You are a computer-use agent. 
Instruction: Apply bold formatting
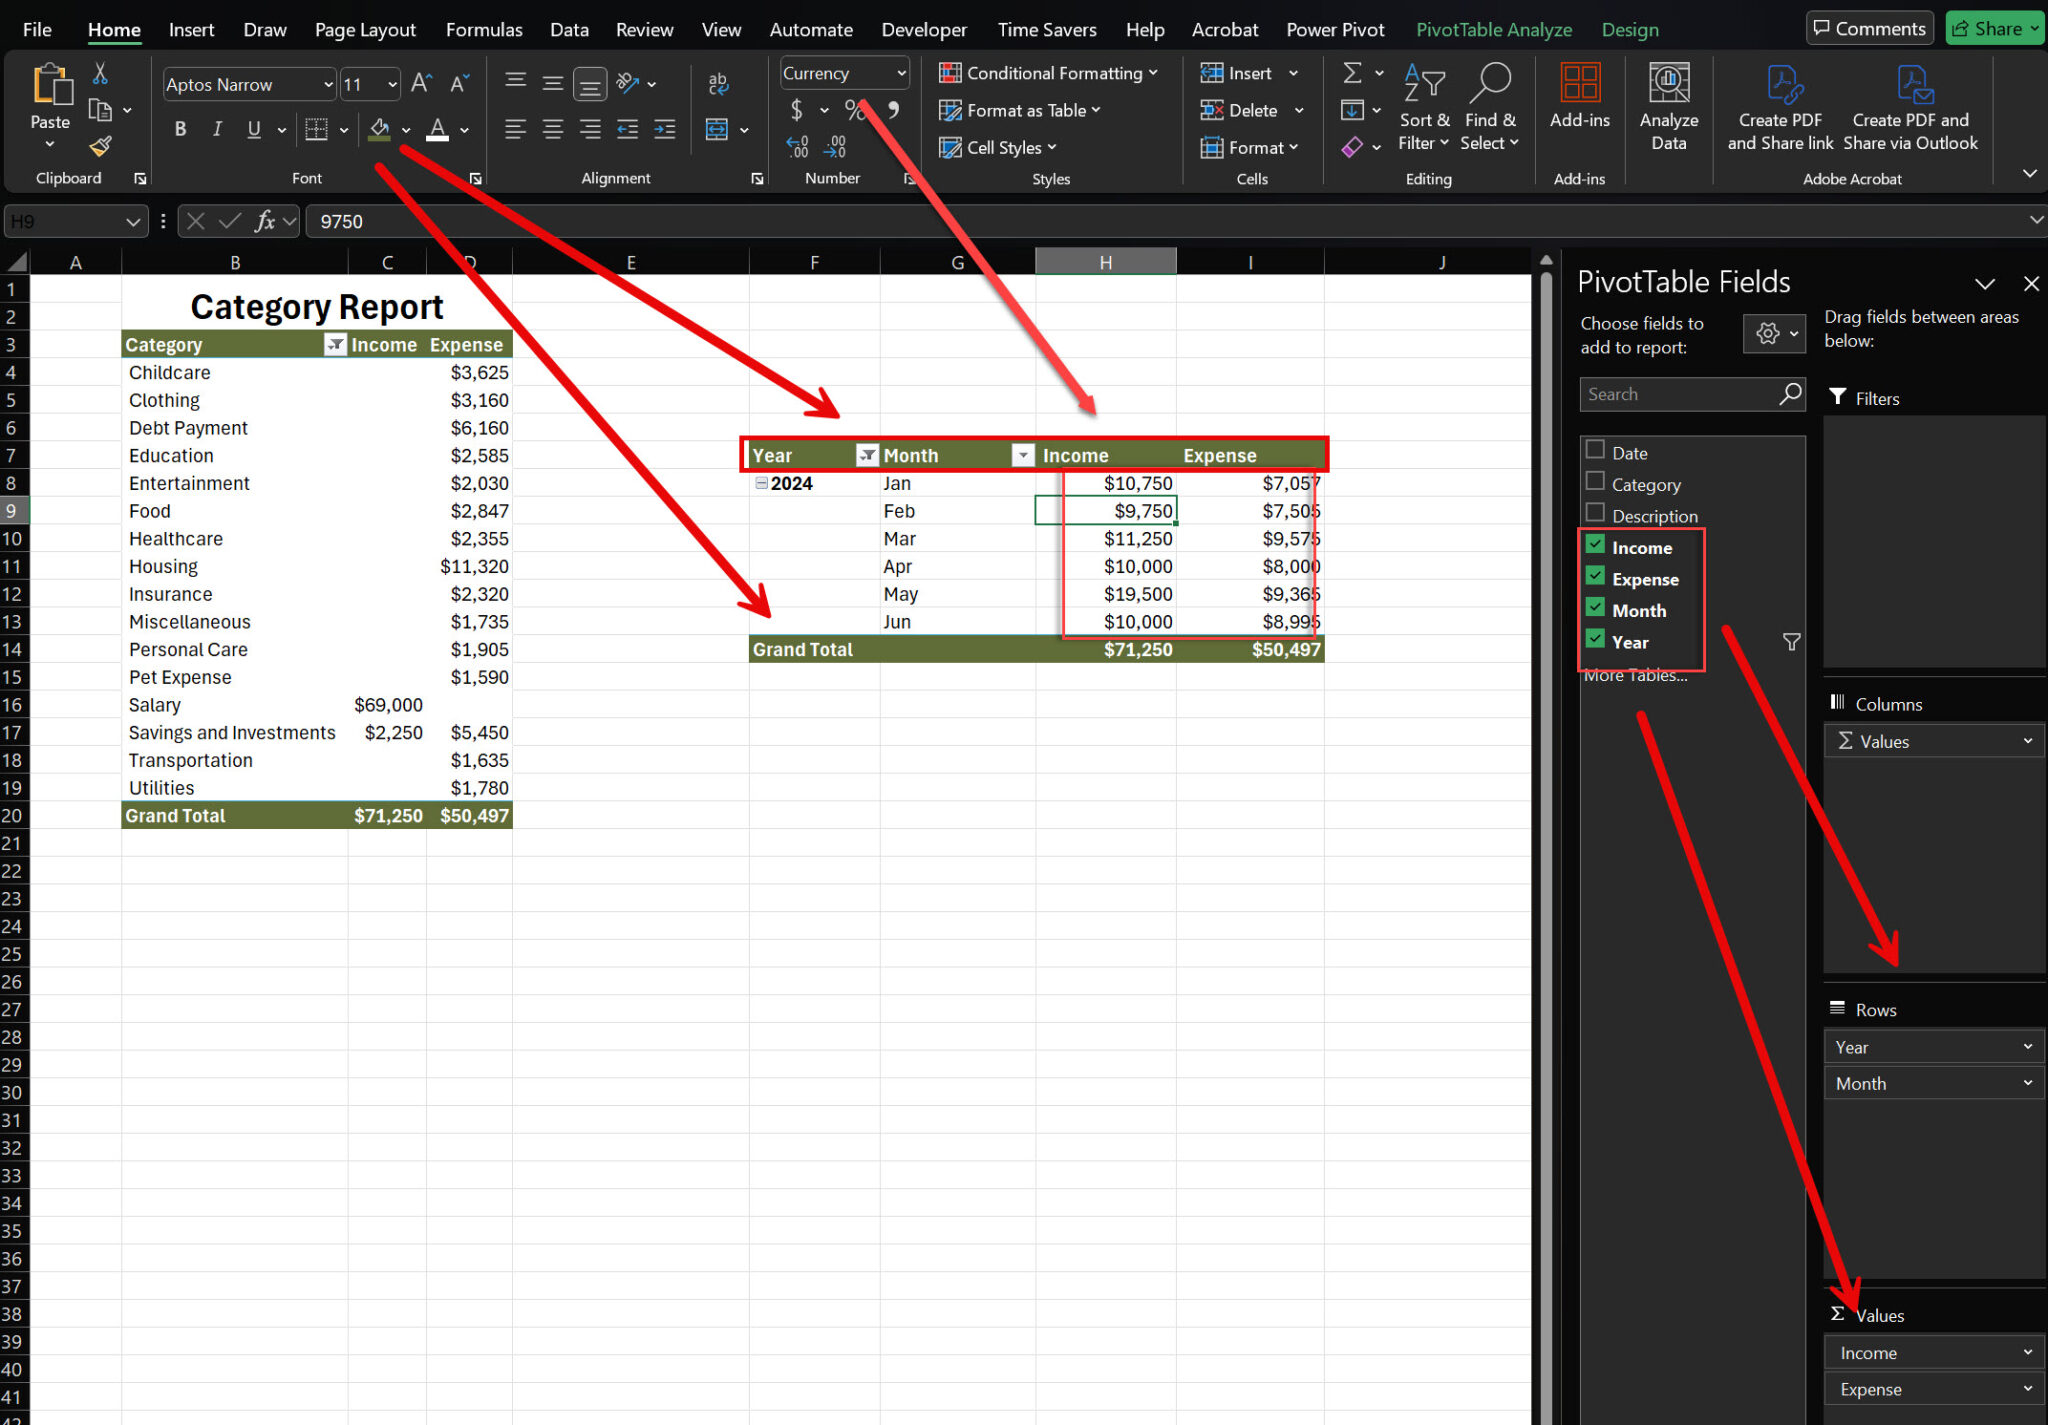[x=180, y=129]
